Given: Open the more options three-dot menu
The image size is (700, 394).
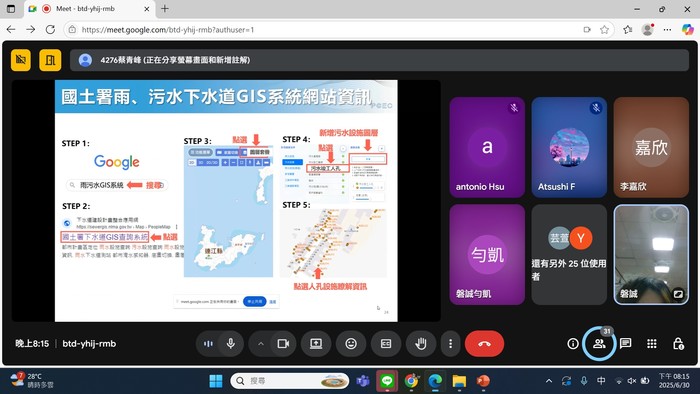Looking at the screenshot, I should (x=450, y=344).
